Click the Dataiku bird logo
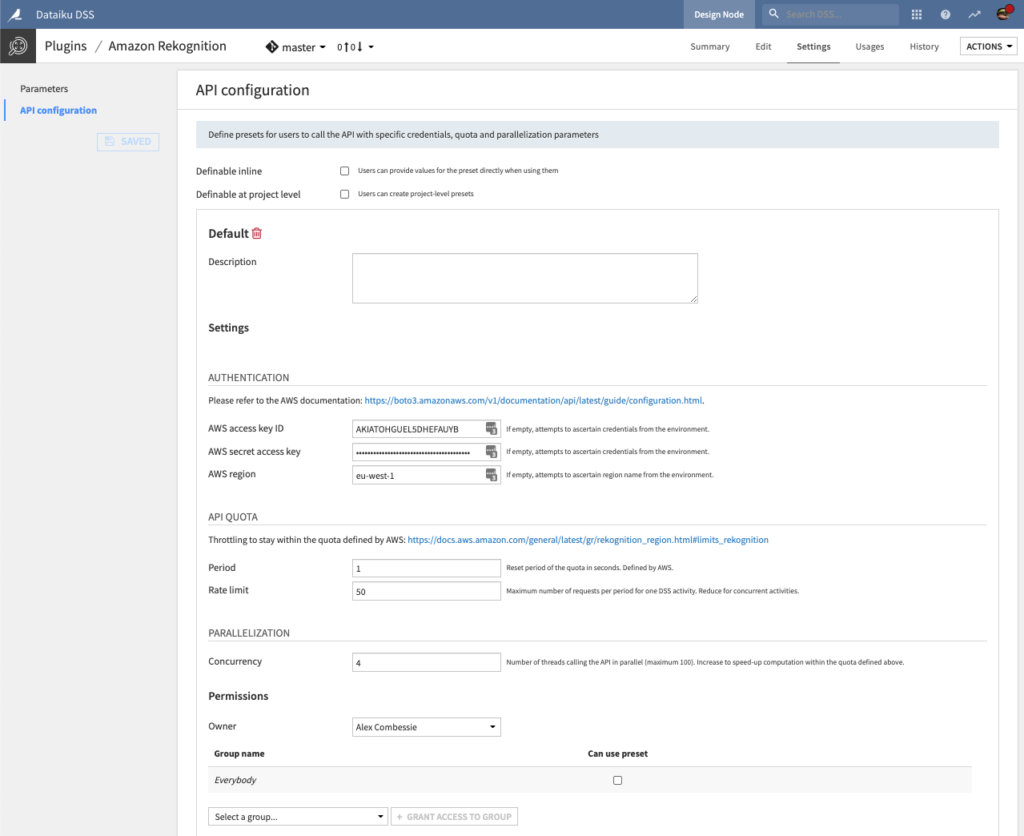This screenshot has height=836, width=1024. pos(17,14)
